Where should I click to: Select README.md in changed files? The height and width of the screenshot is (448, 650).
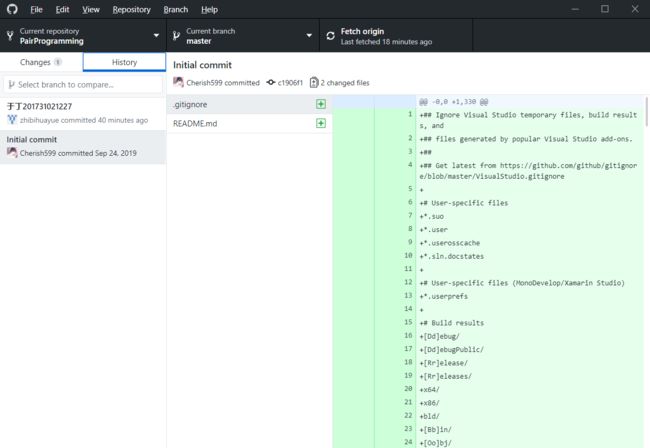click(249, 124)
